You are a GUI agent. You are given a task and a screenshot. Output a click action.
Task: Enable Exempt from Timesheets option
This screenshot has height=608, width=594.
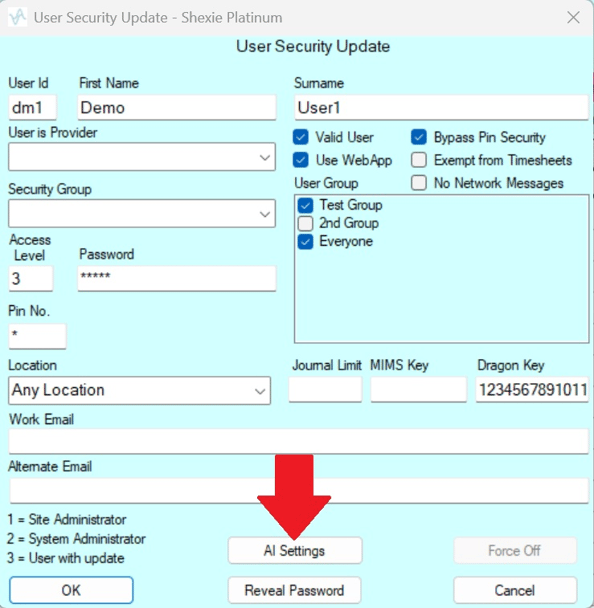tap(419, 160)
